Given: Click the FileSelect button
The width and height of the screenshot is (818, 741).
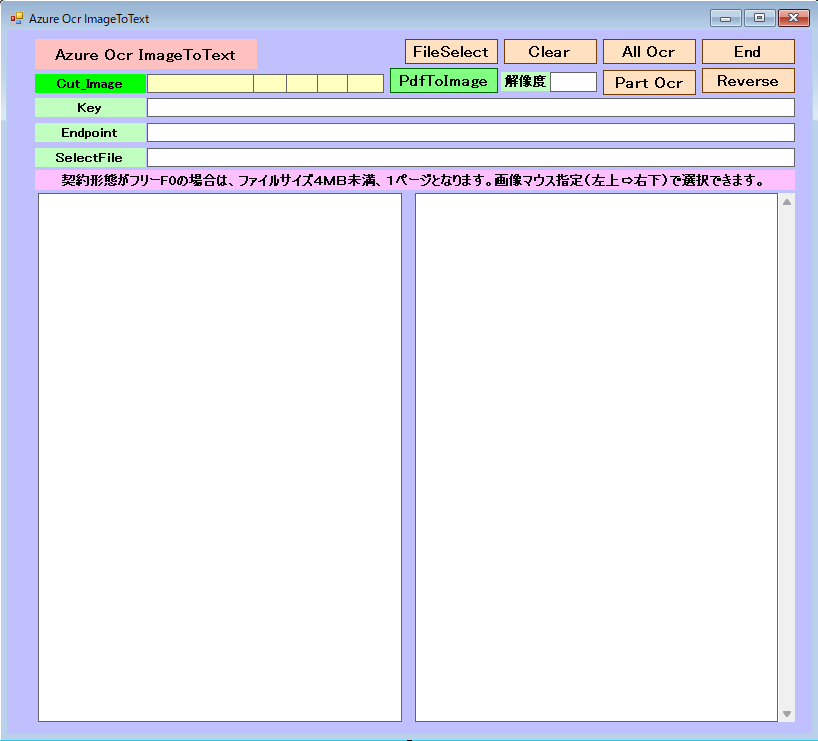Looking at the screenshot, I should (451, 52).
